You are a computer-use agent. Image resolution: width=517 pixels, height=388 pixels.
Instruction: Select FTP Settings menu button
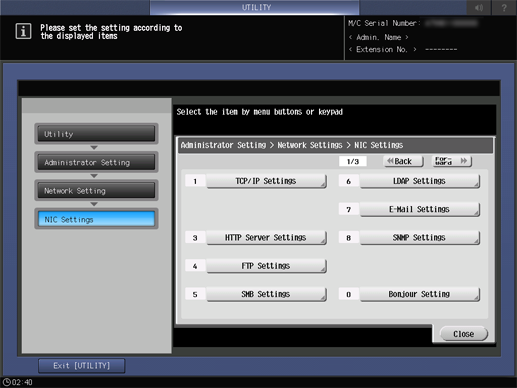pos(266,266)
